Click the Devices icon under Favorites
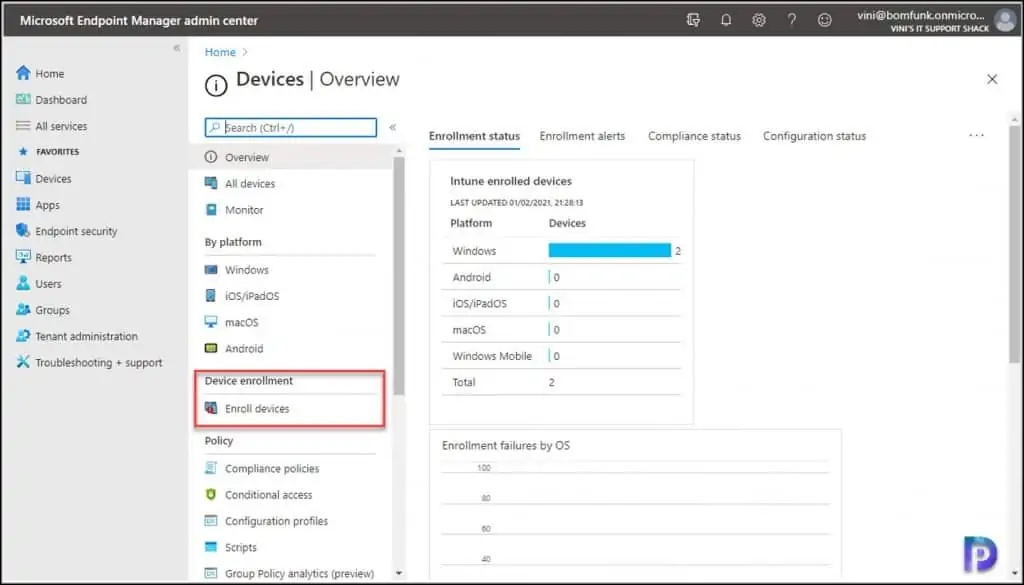Screen dimensions: 1024x585 (x=23, y=178)
